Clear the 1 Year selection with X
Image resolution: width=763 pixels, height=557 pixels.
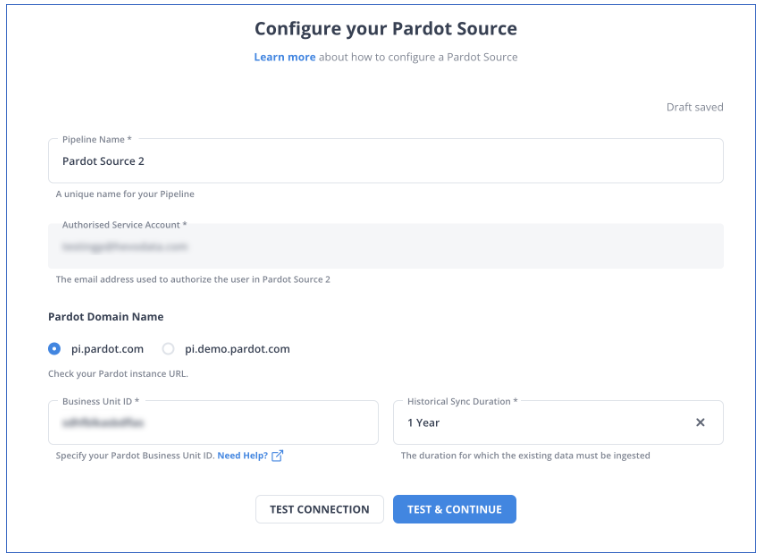point(700,422)
